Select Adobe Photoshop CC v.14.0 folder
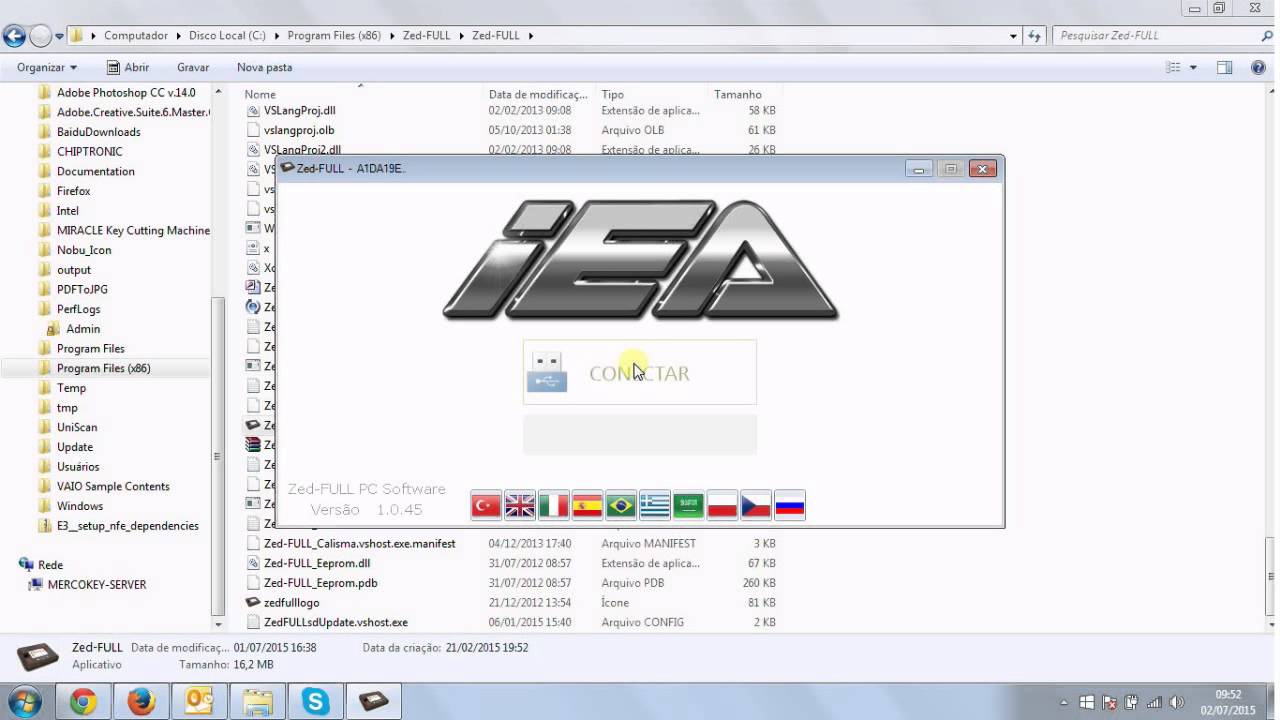The width and height of the screenshot is (1280, 720). pyautogui.click(x=126, y=92)
